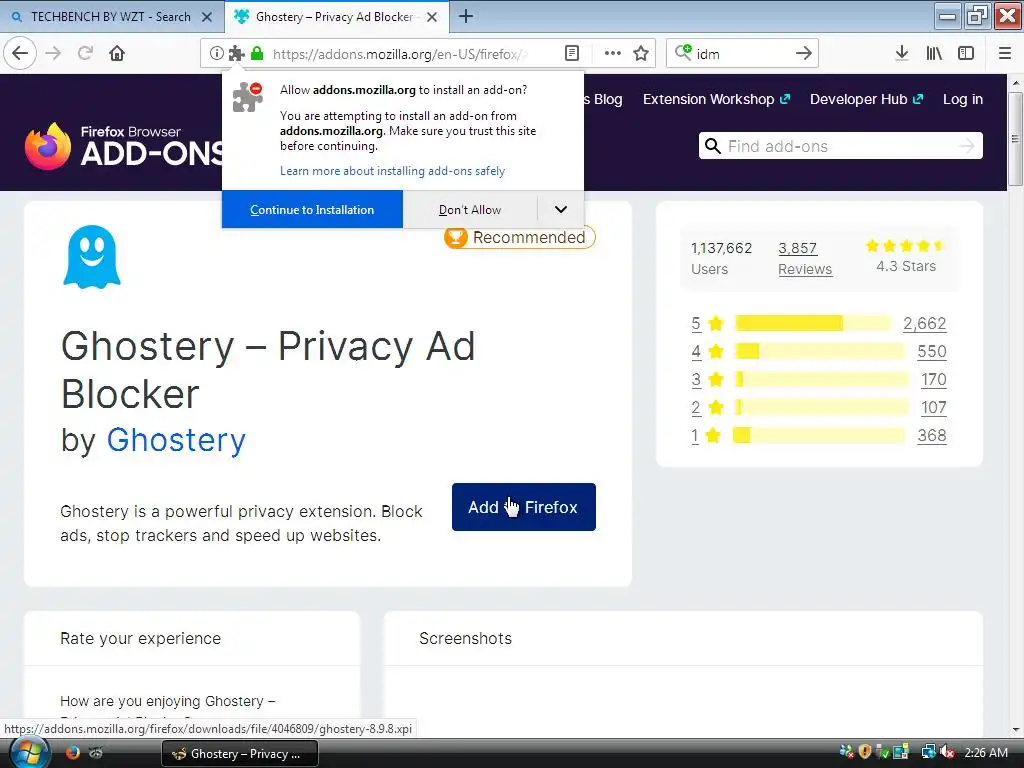The image size is (1024, 768).
Task: Click the Firefox Browser Add-ons logo
Action: pyautogui.click(x=125, y=146)
